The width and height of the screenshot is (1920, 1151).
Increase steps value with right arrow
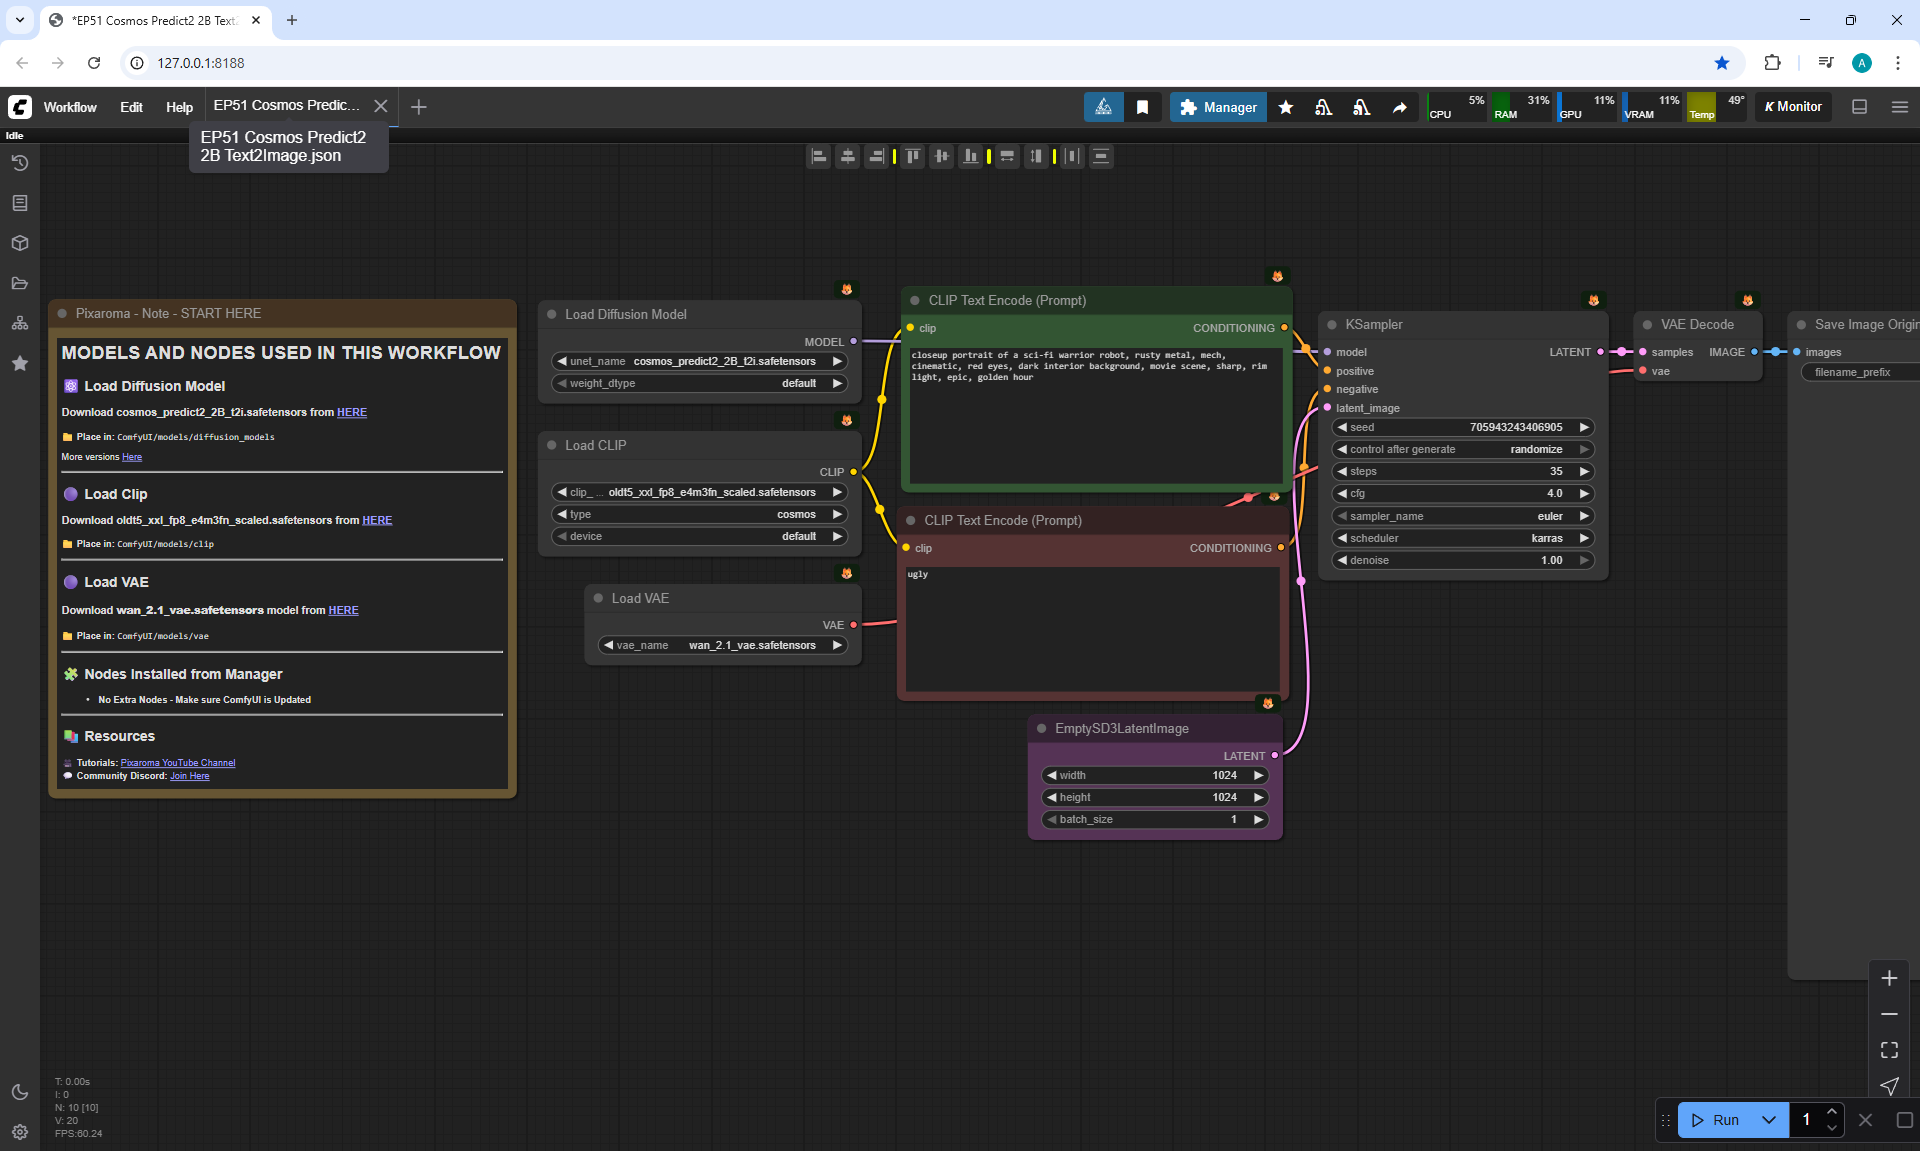click(1584, 471)
